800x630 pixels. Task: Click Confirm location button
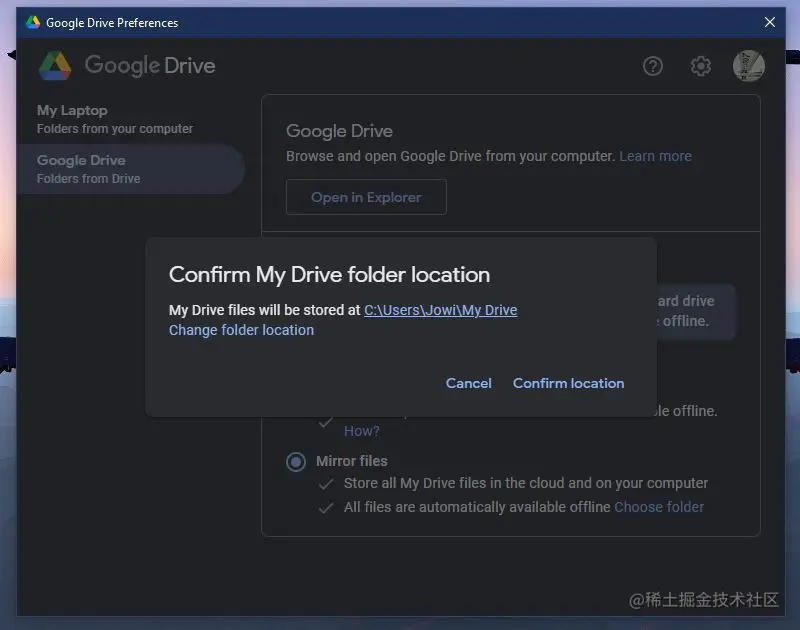coord(568,383)
